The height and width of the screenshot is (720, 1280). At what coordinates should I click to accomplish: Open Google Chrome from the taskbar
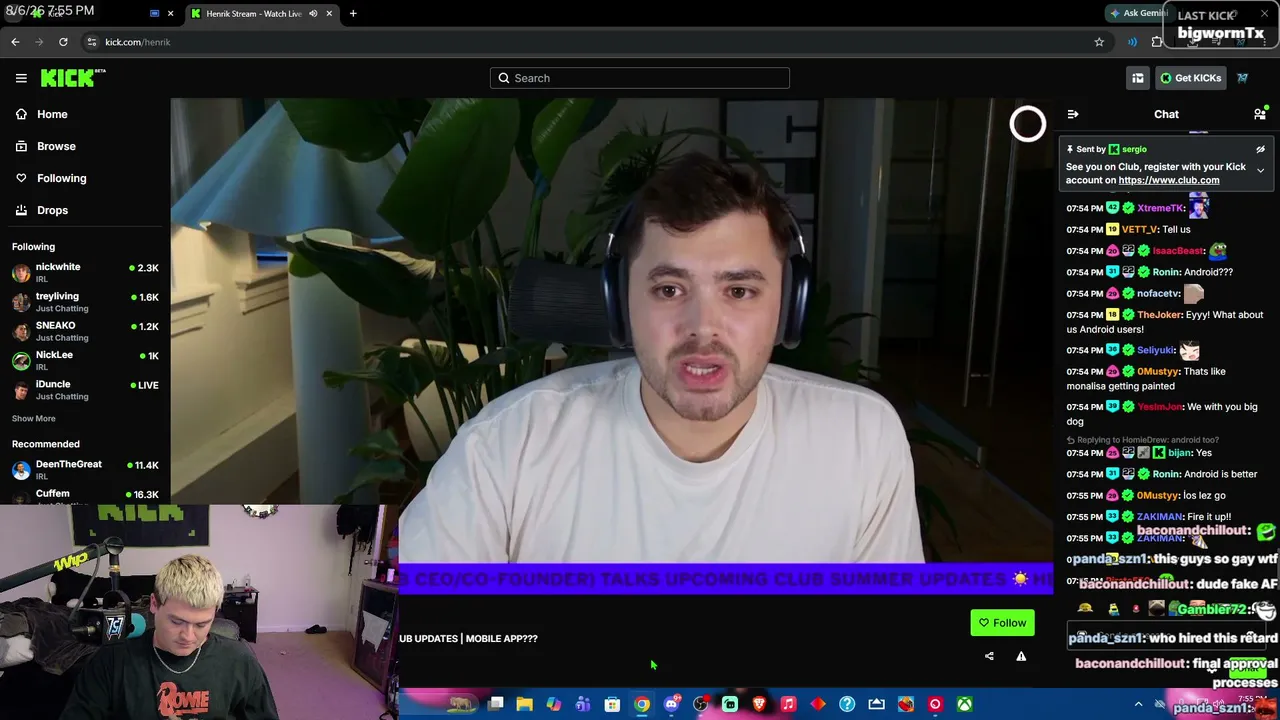642,704
